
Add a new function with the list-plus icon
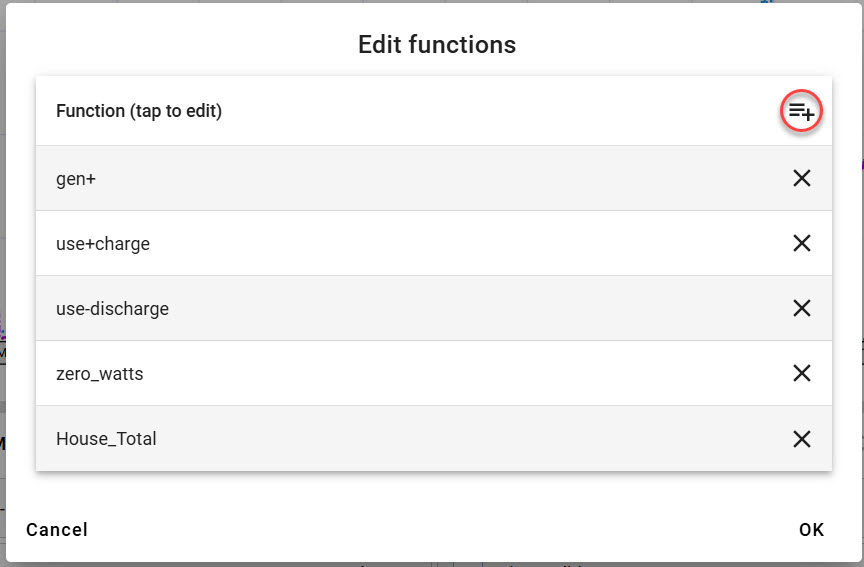(x=801, y=111)
